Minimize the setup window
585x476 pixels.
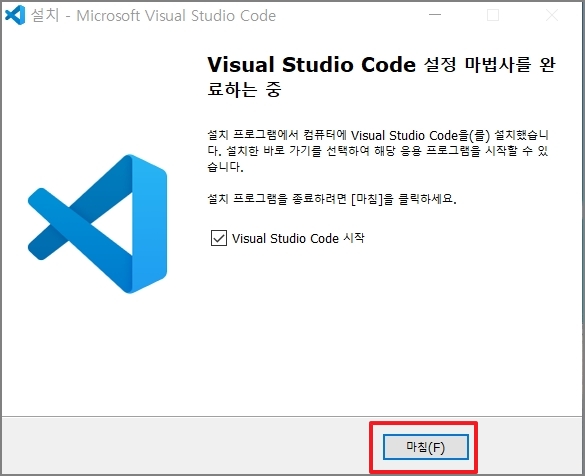click(435, 15)
